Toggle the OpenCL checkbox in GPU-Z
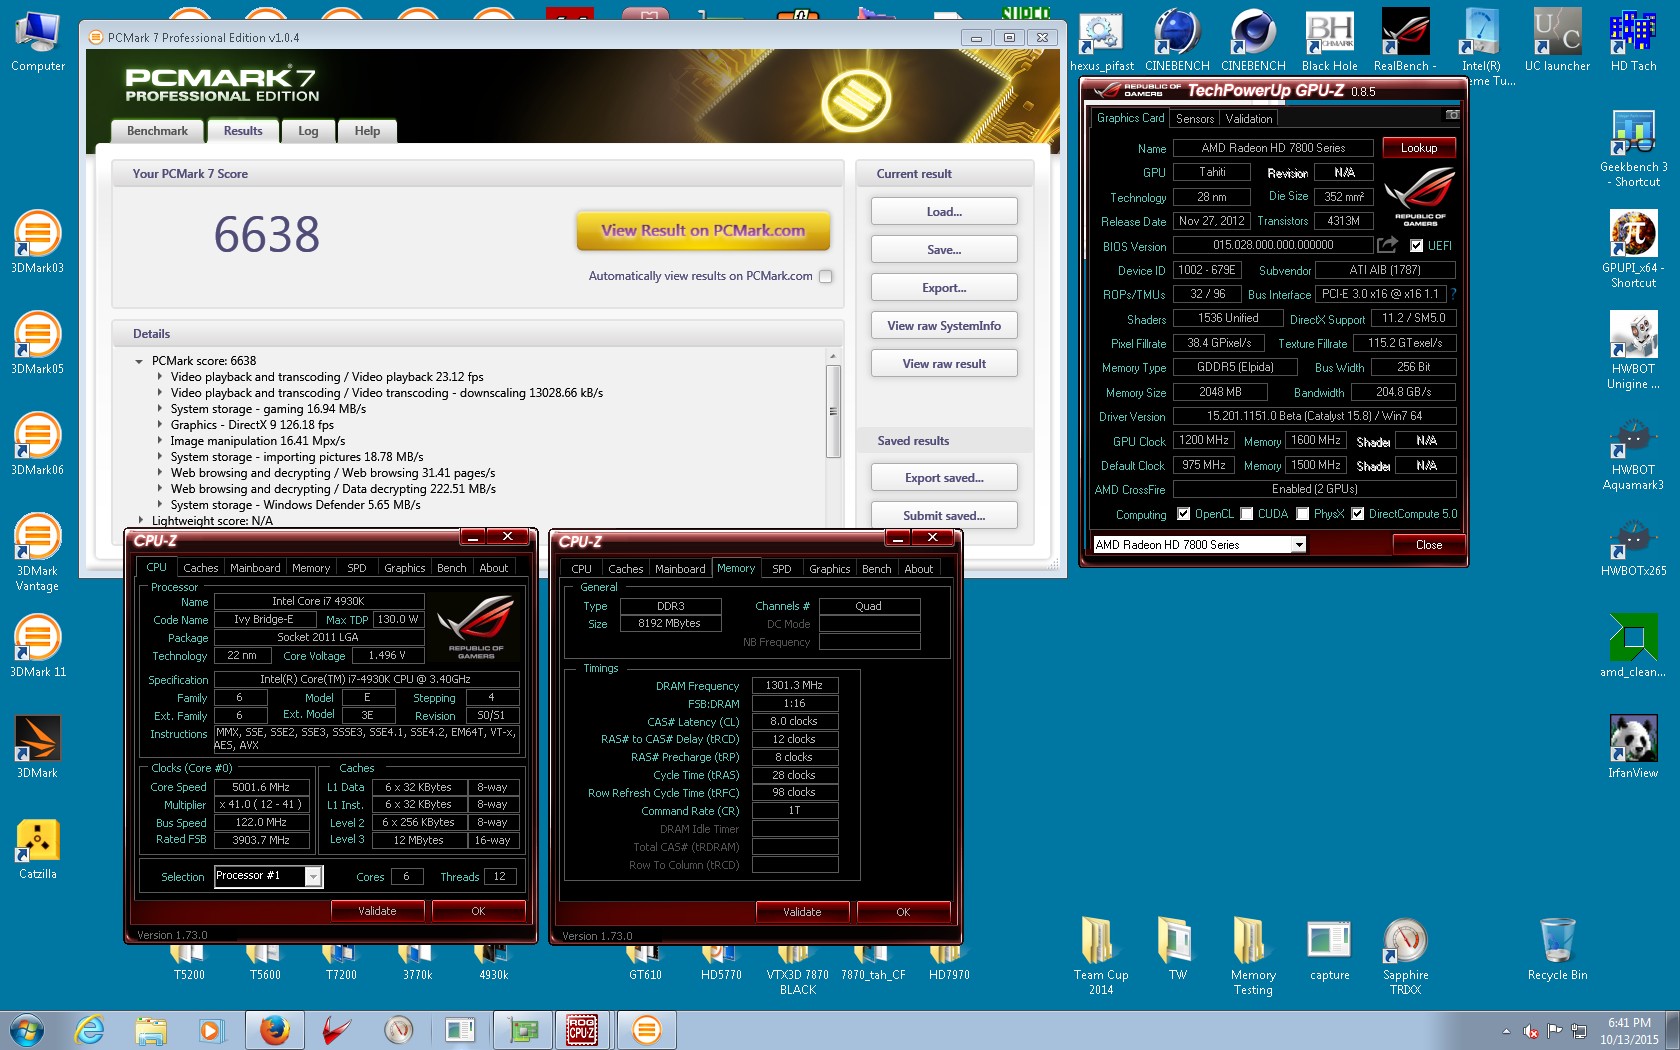Viewport: 1680px width, 1050px height. [x=1184, y=514]
